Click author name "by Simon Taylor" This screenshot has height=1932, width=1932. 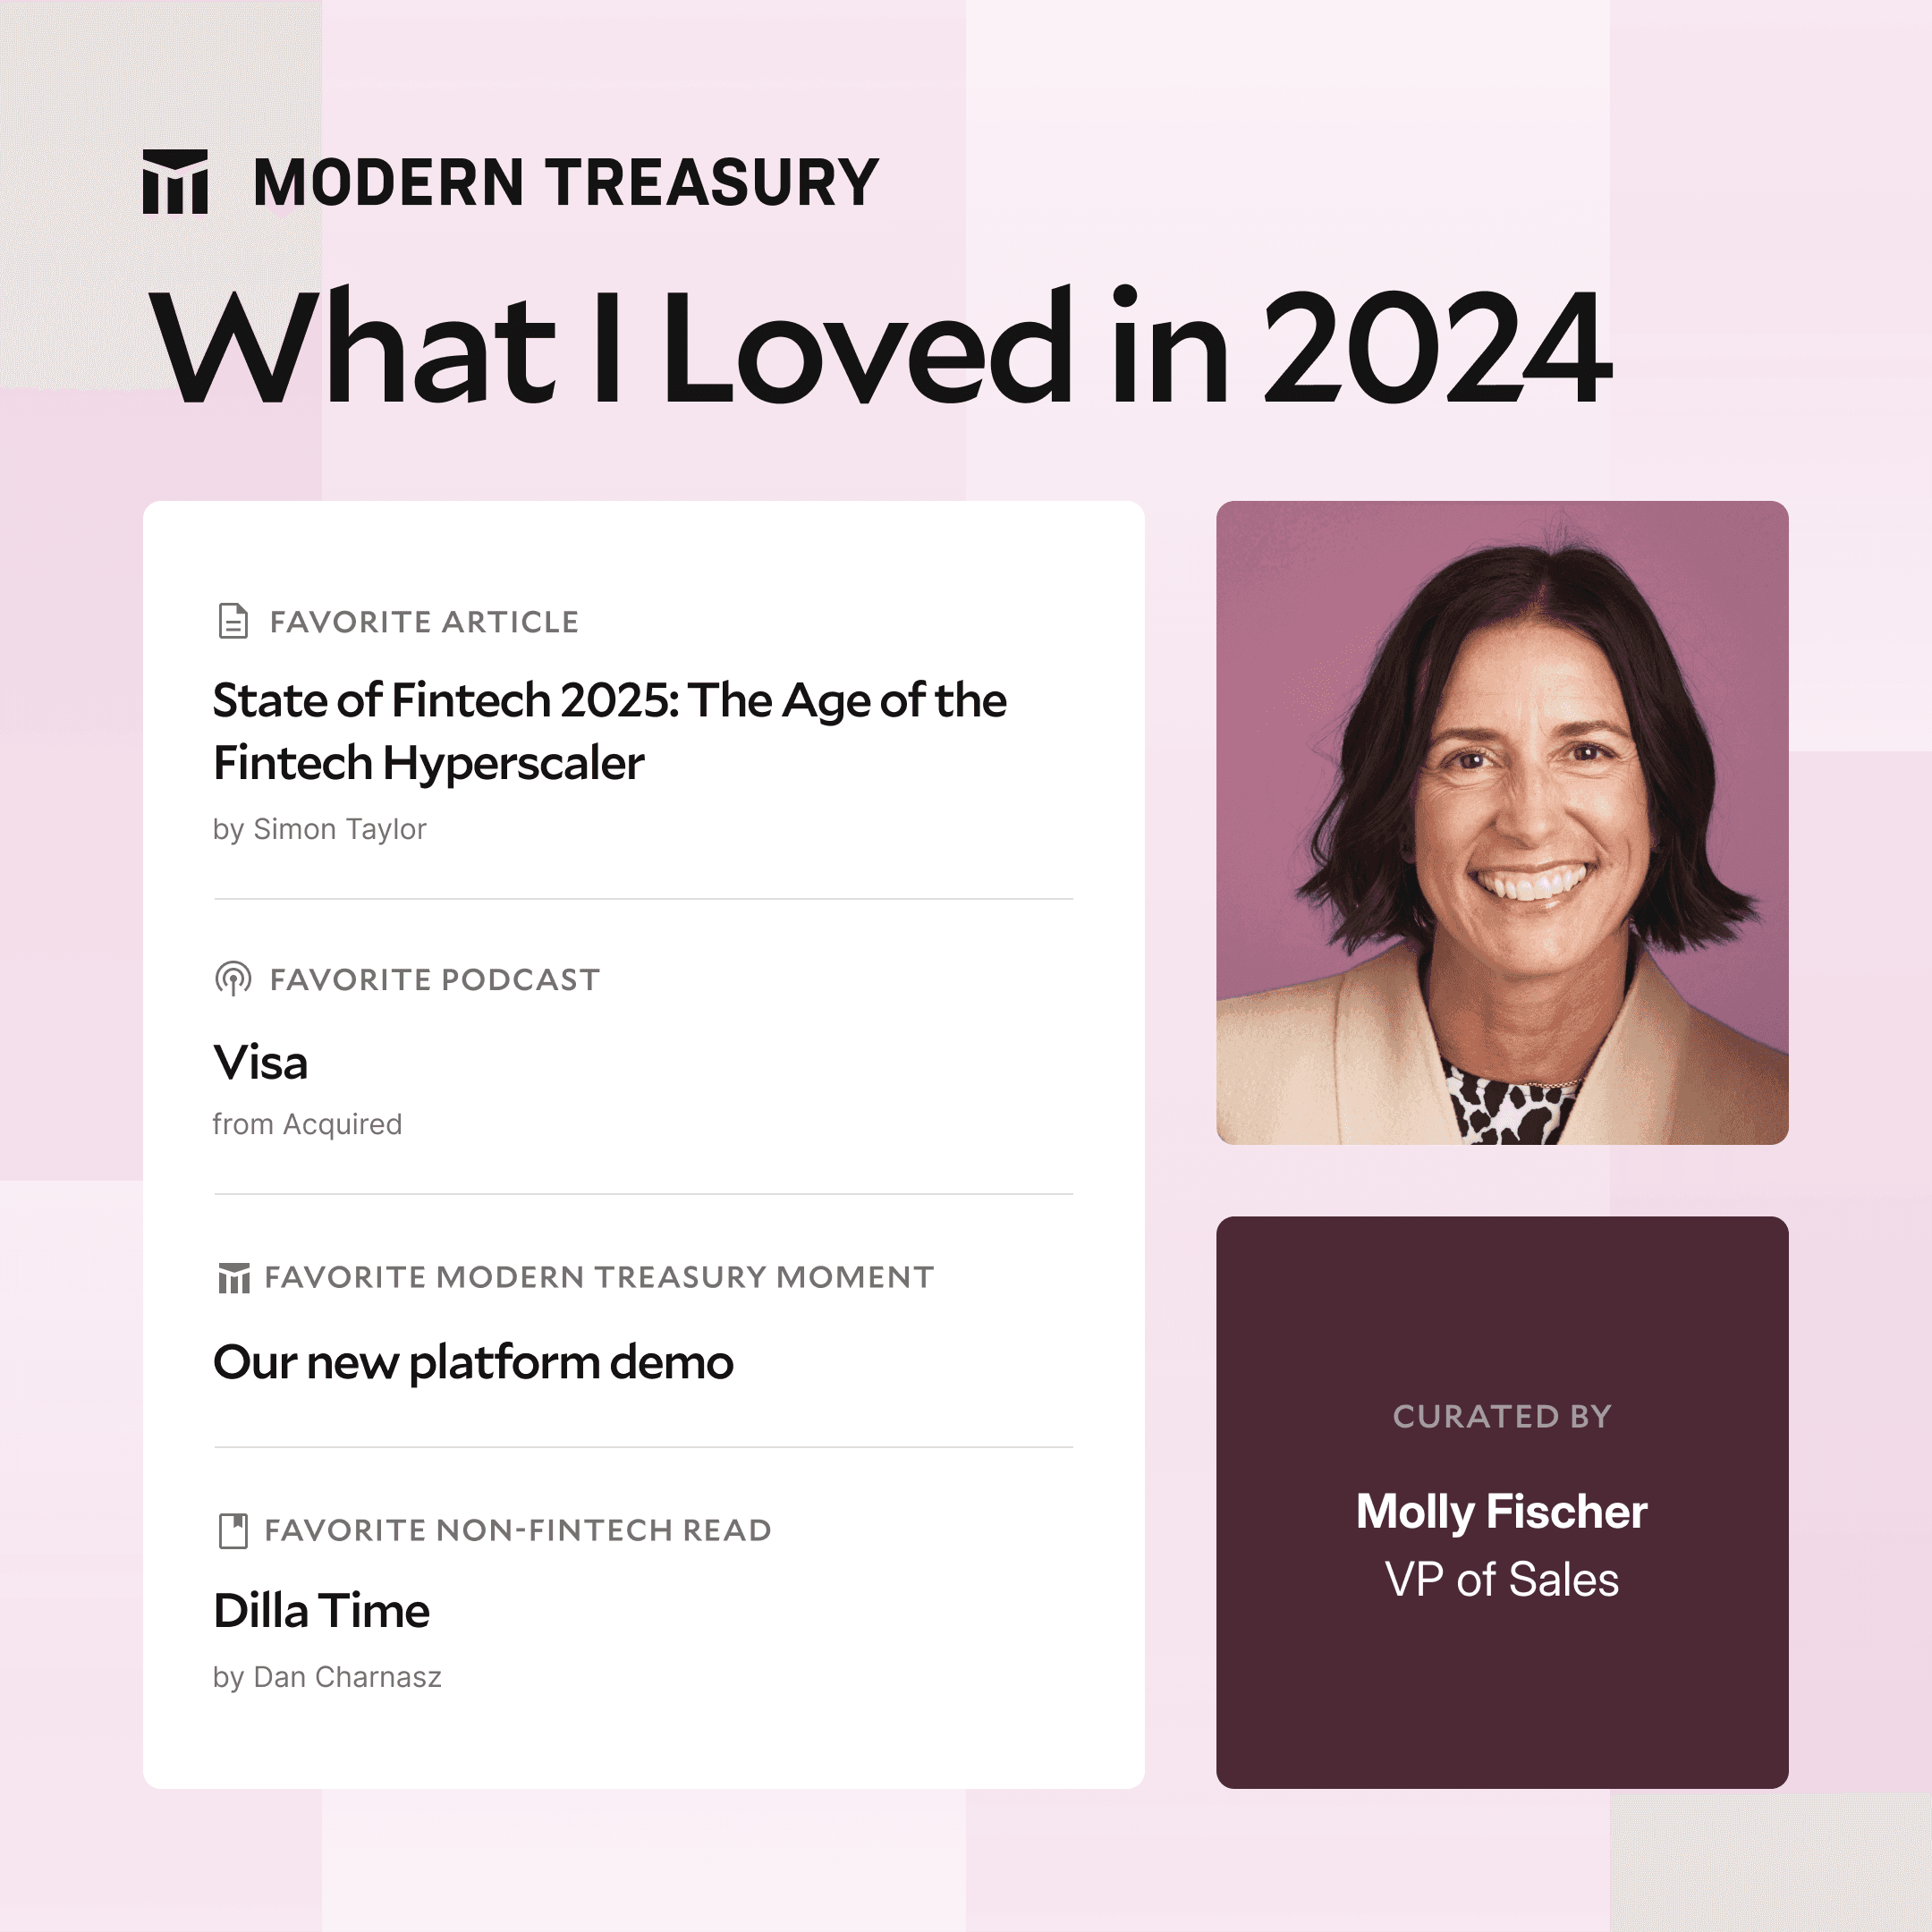(x=319, y=829)
